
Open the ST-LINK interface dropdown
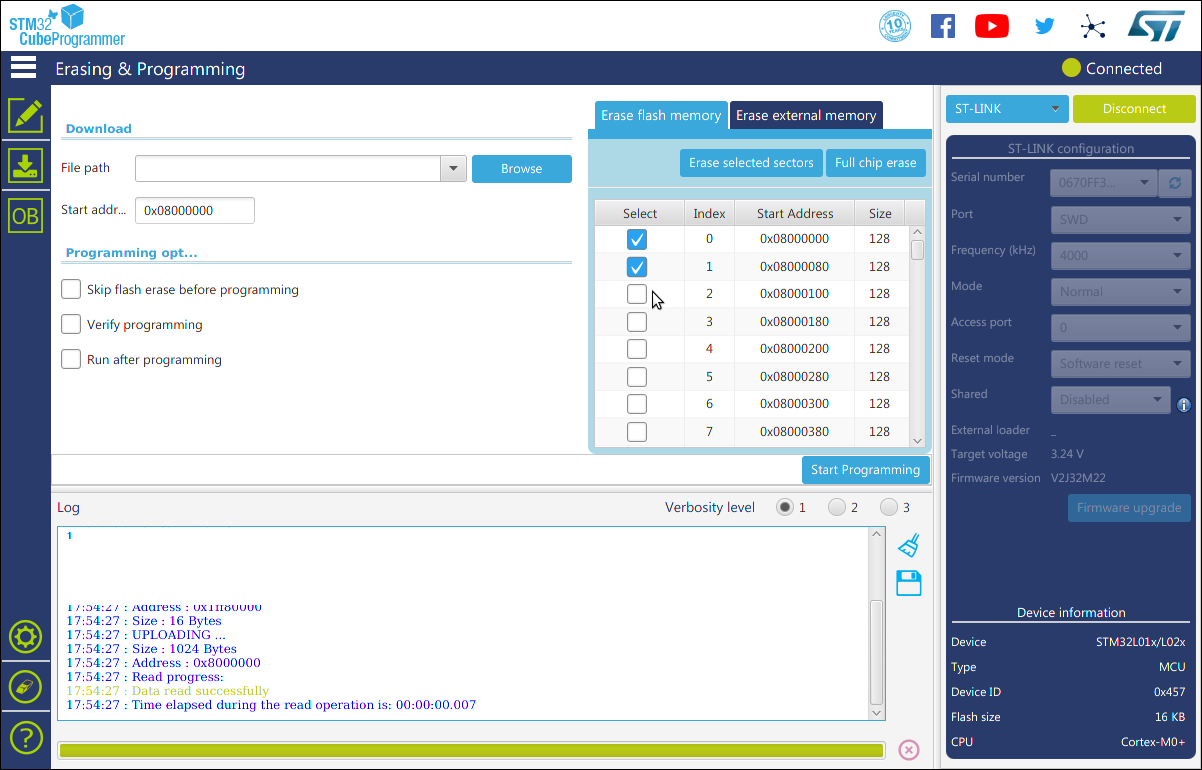pos(1007,109)
